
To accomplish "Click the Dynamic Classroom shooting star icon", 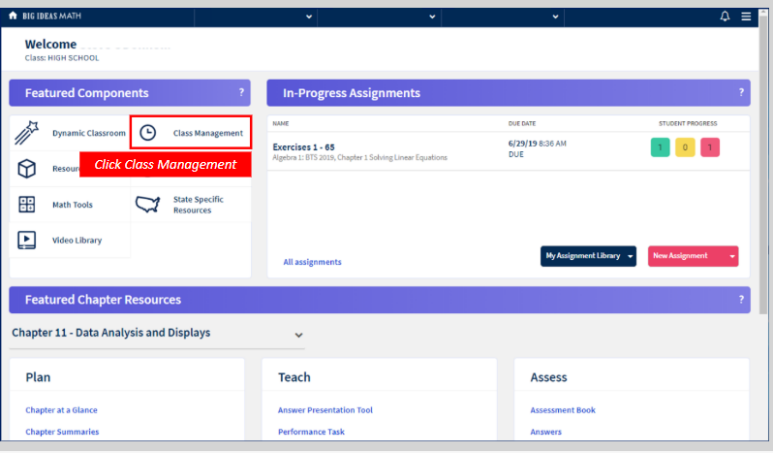I will pyautogui.click(x=27, y=134).
